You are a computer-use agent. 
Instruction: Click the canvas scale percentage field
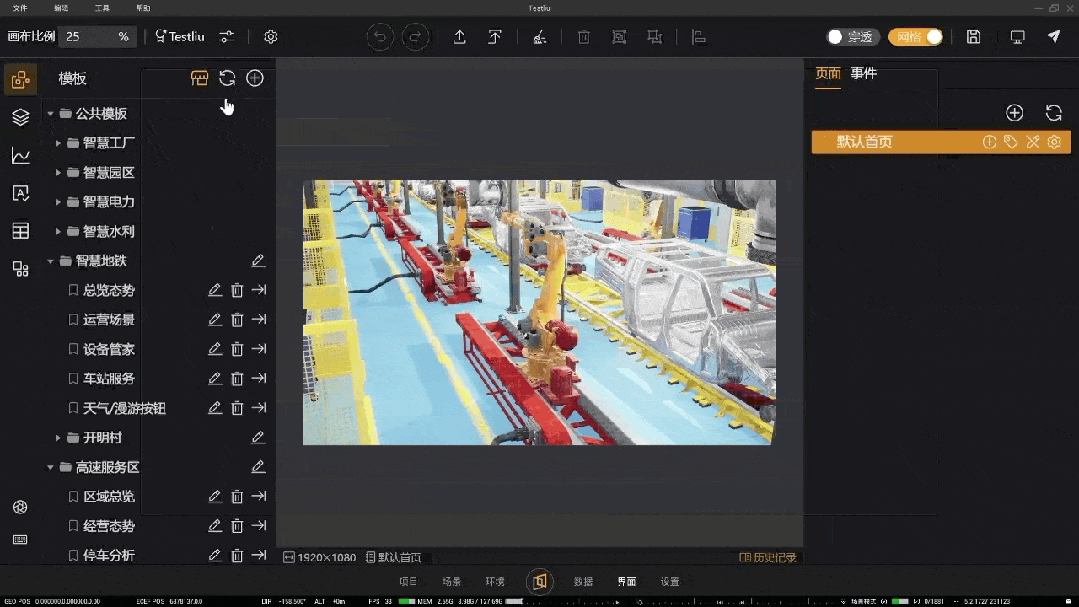point(90,37)
